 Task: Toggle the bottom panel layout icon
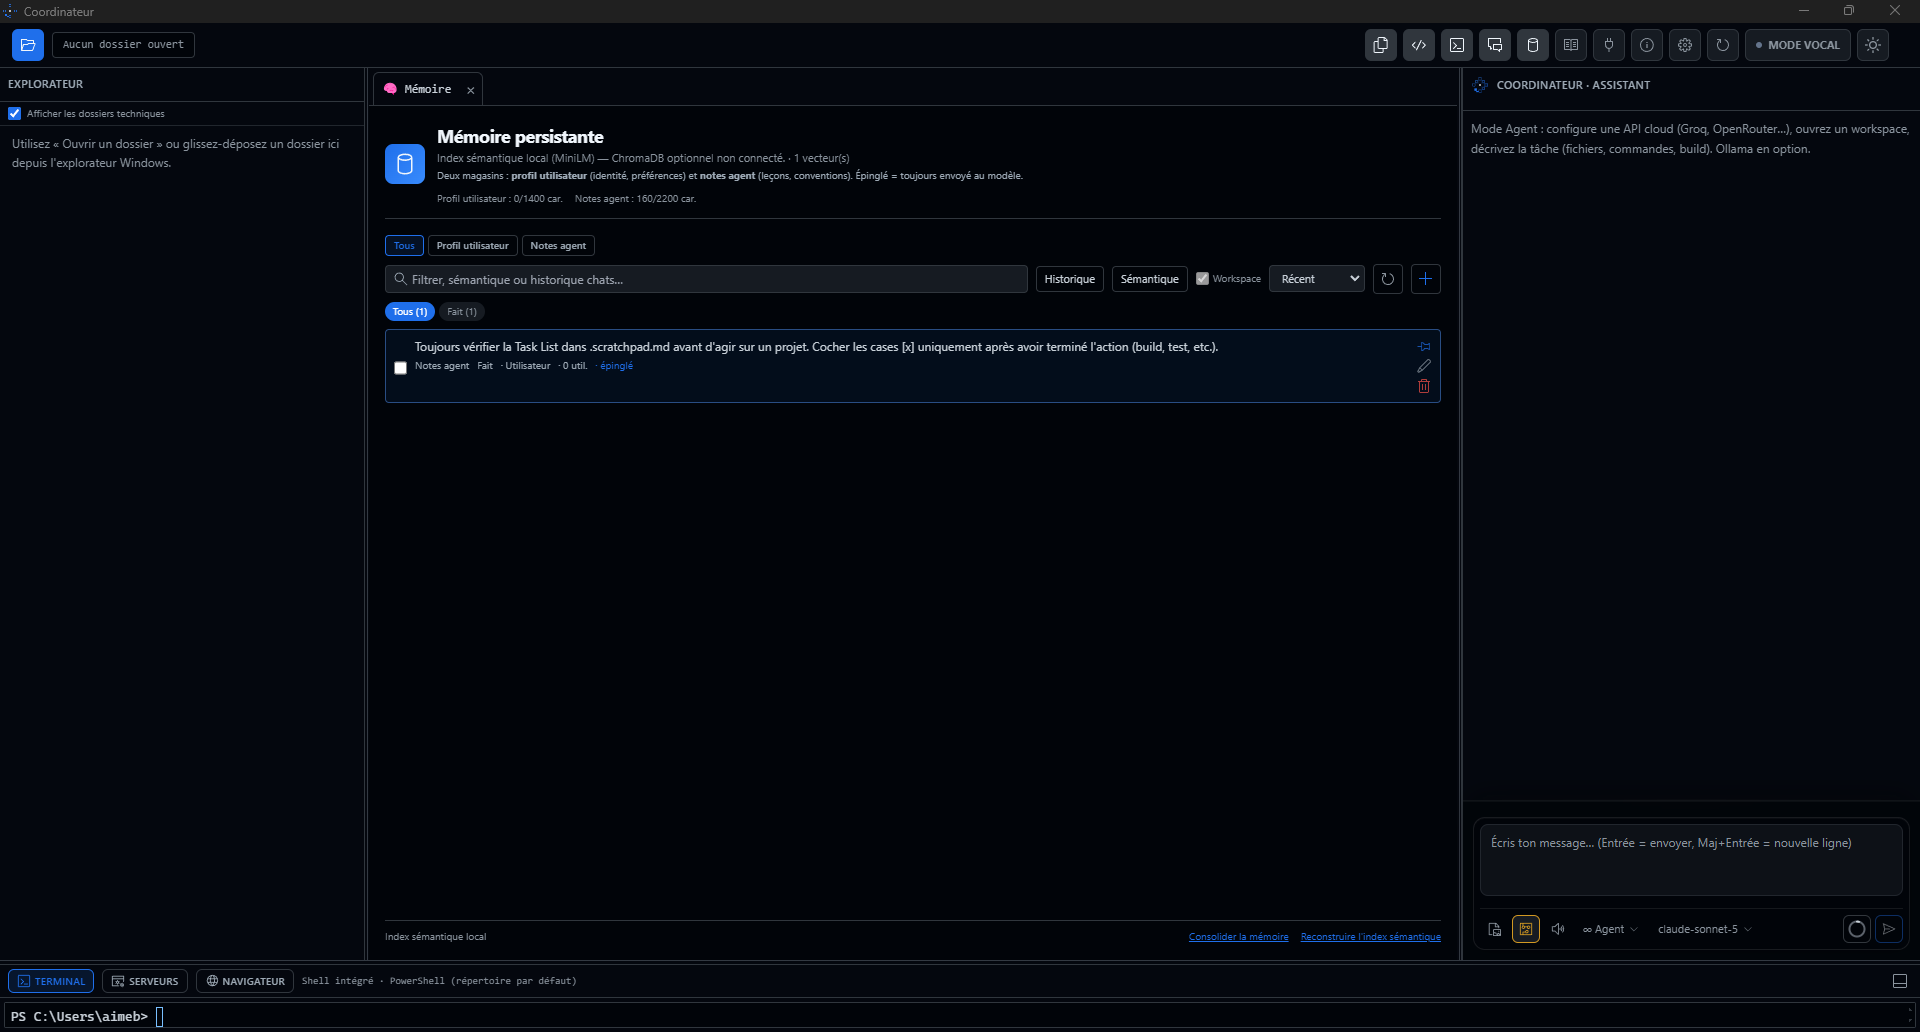(1900, 981)
